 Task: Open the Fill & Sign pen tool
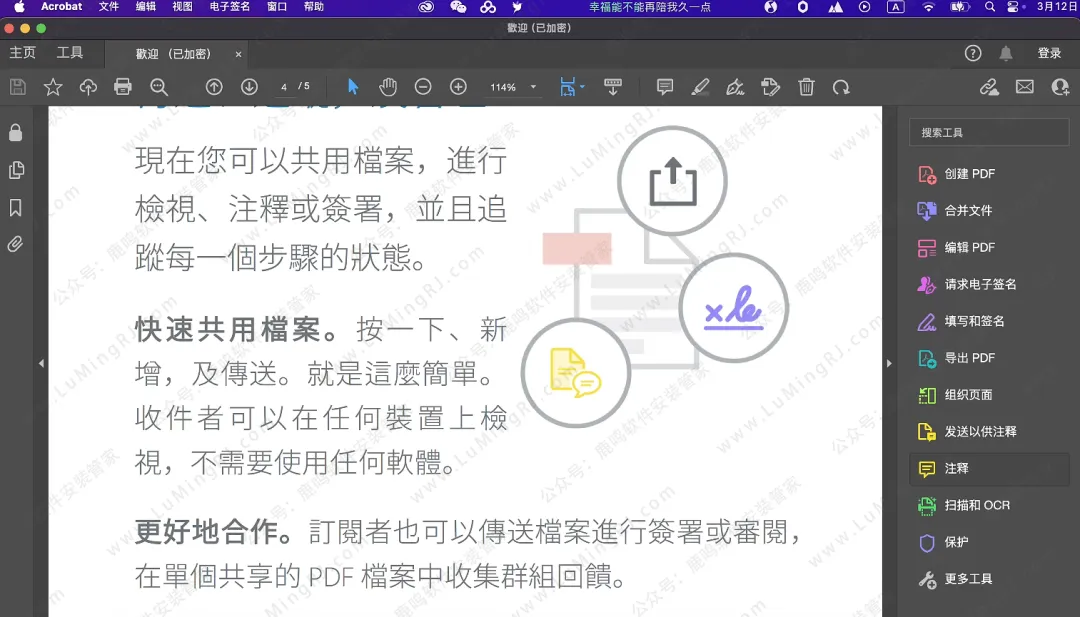pos(735,87)
